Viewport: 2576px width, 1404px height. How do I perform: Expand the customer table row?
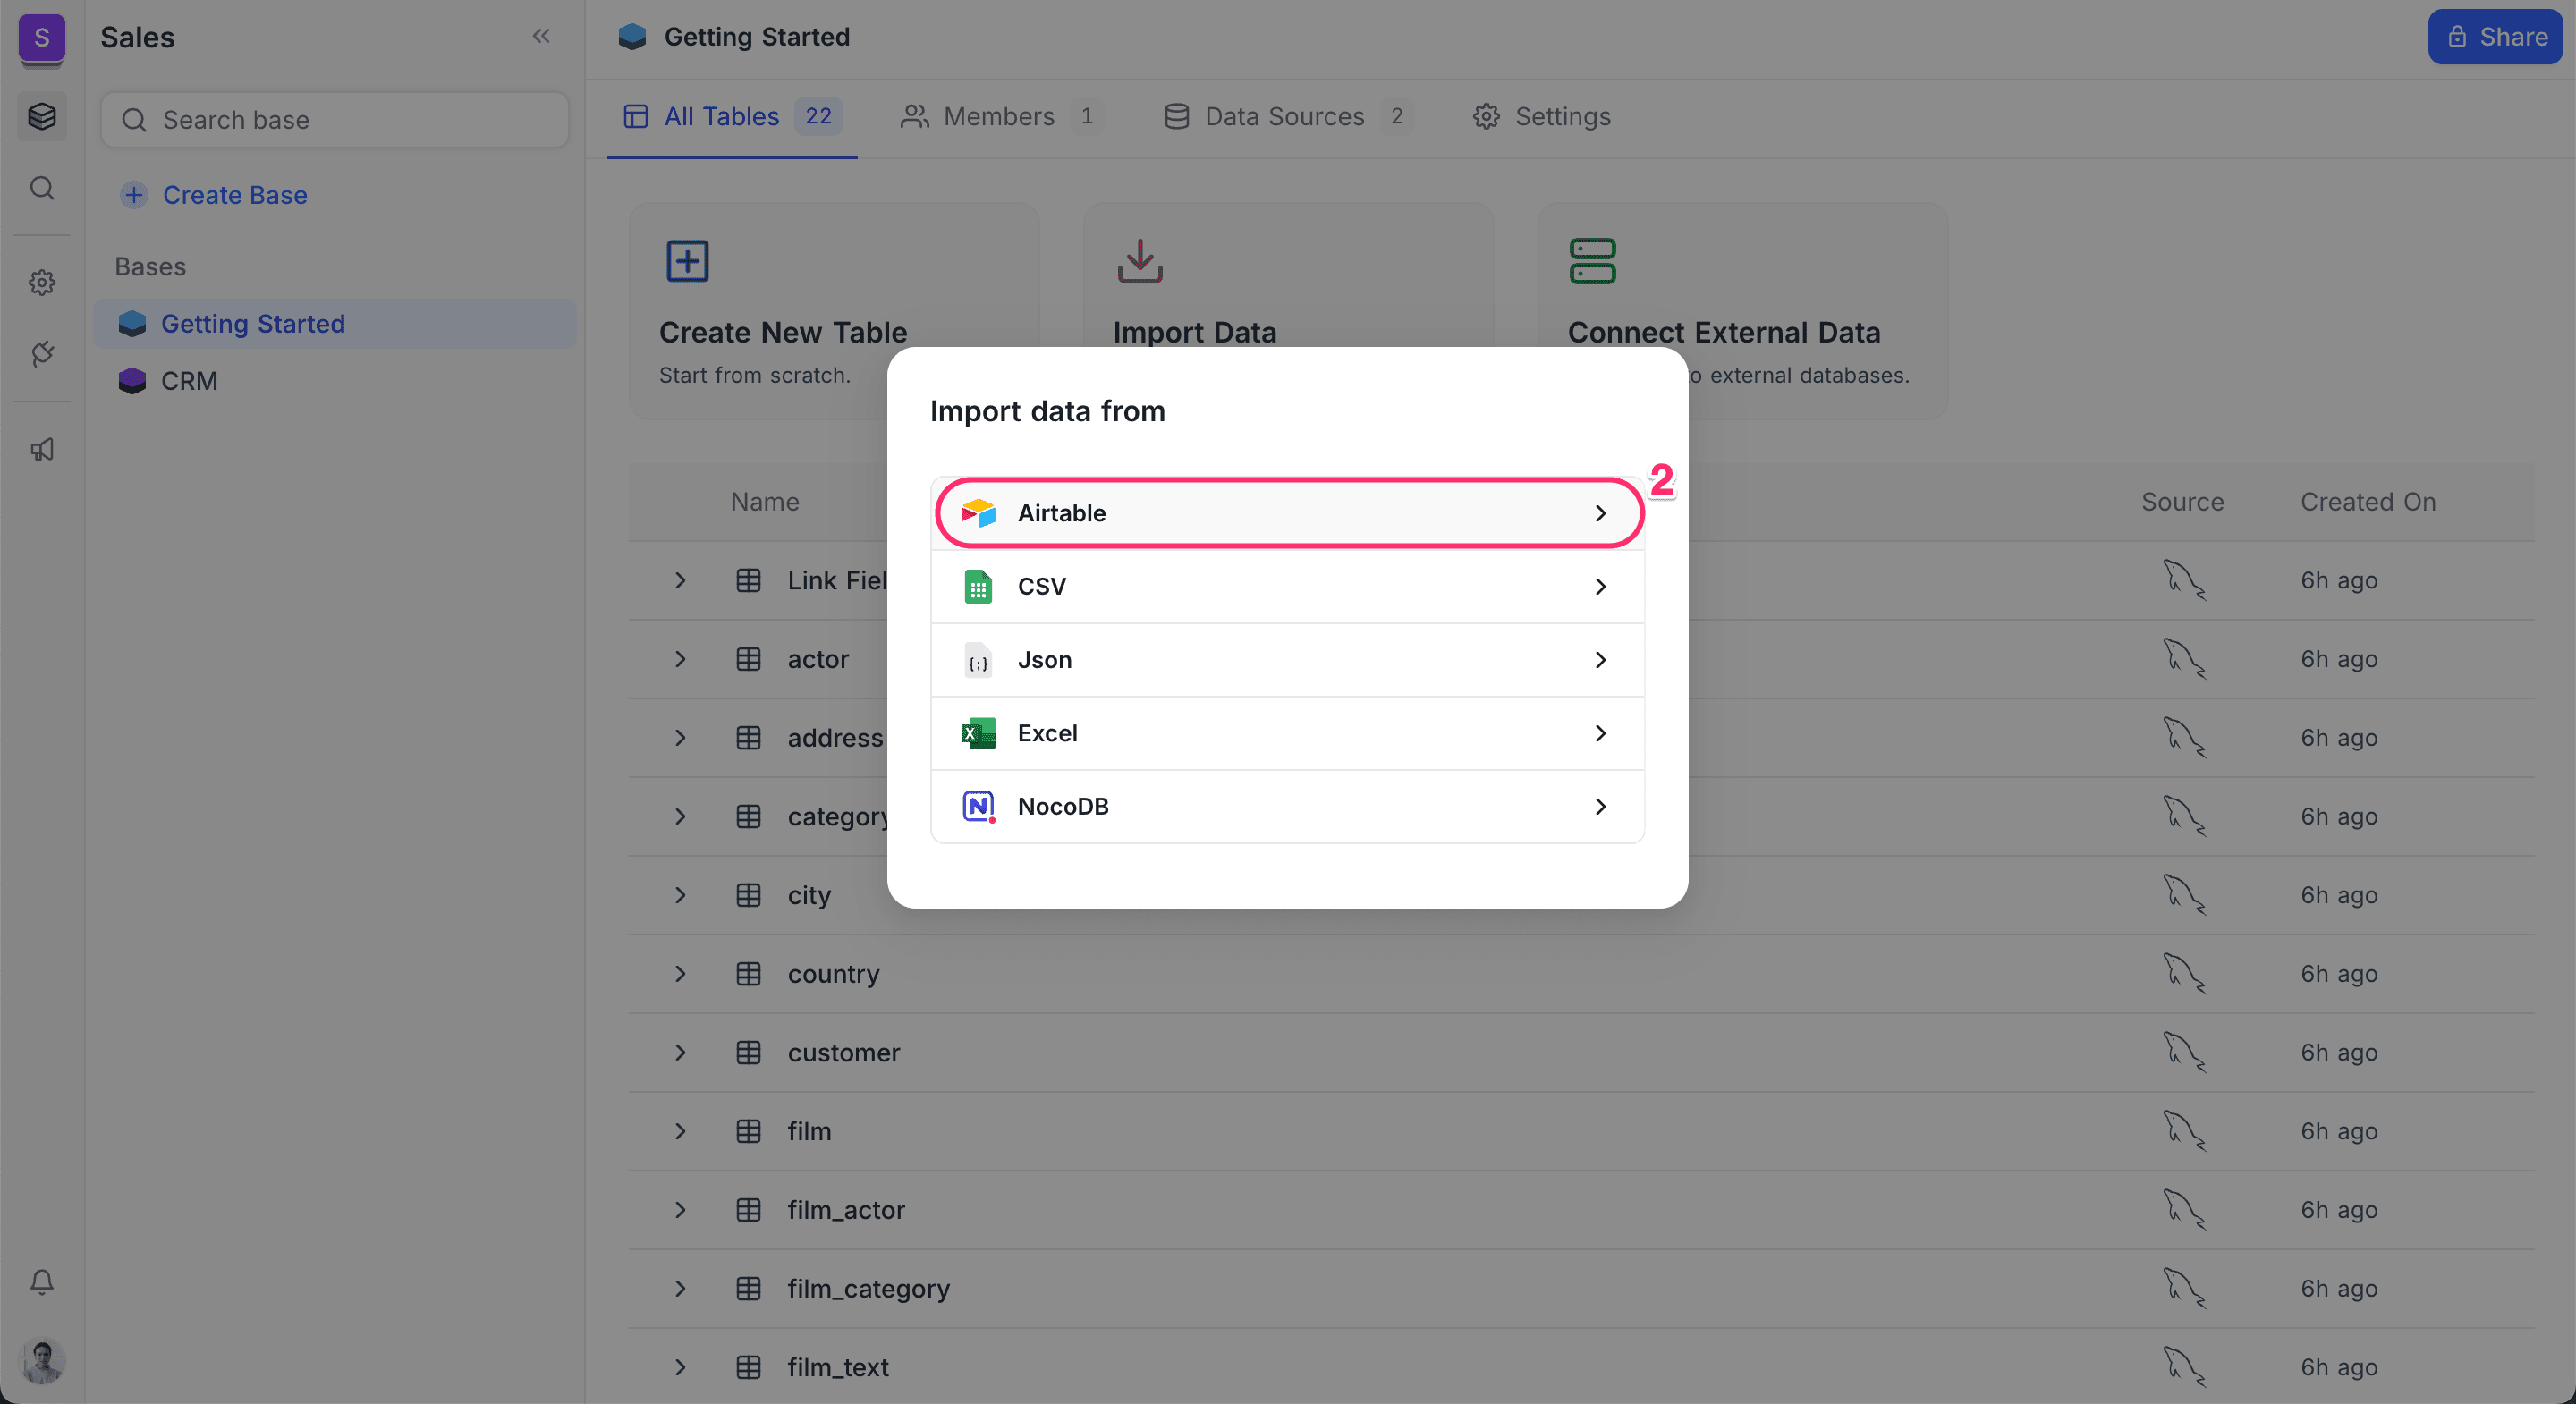(x=680, y=1053)
